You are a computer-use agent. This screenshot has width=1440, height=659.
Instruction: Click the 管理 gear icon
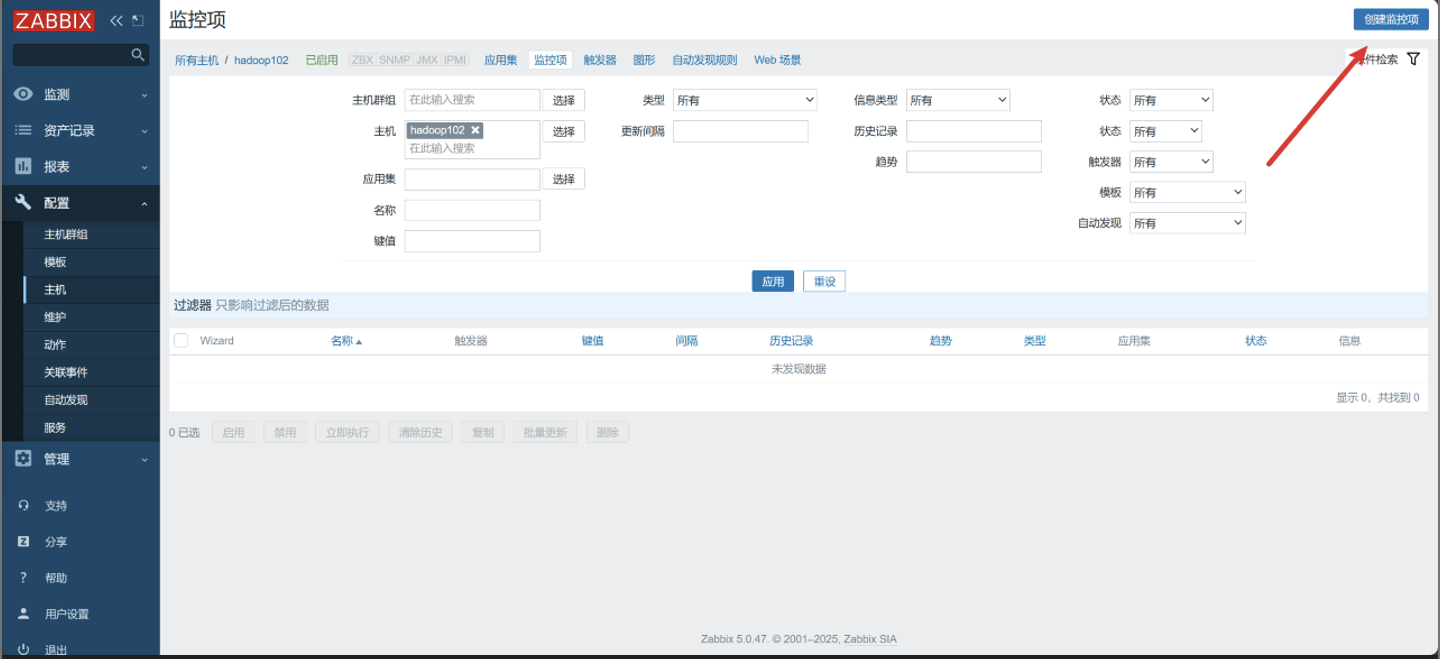pos(23,458)
